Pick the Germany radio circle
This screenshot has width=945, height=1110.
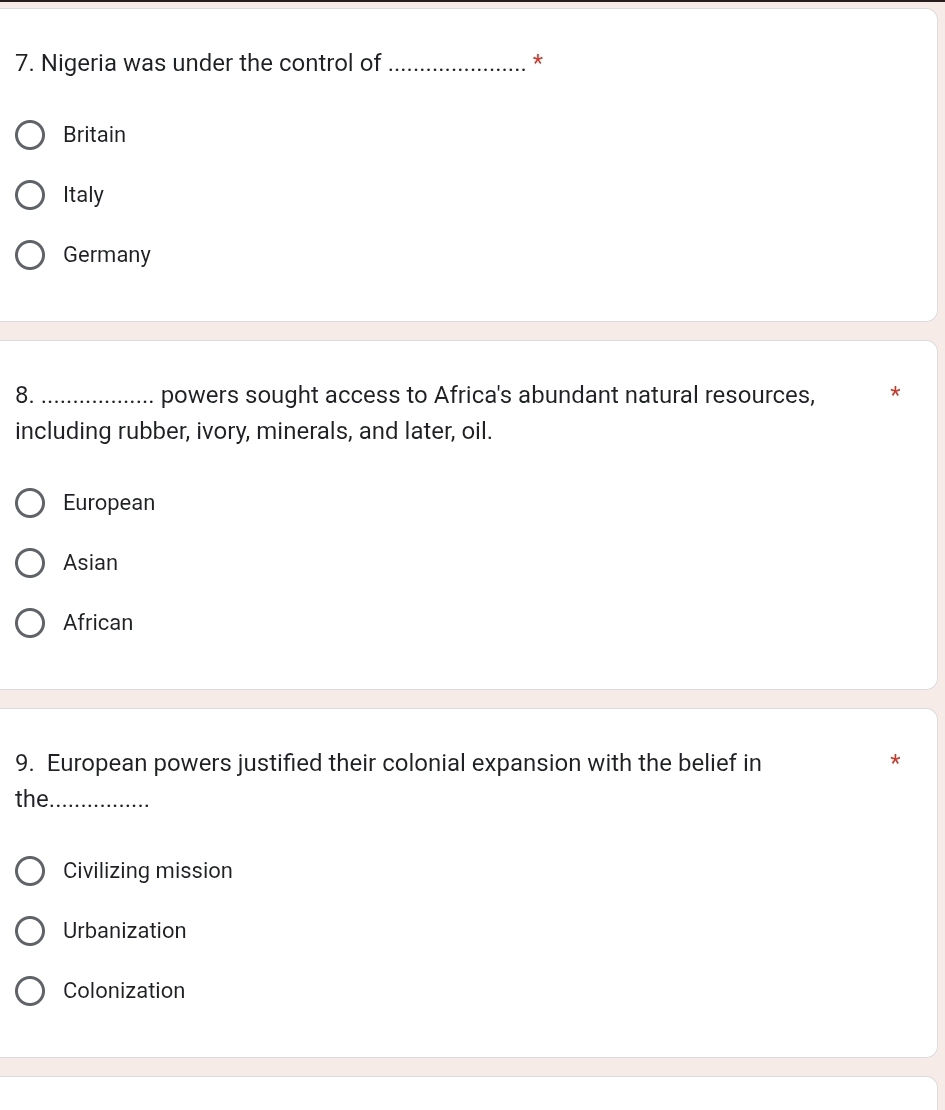click(x=30, y=255)
